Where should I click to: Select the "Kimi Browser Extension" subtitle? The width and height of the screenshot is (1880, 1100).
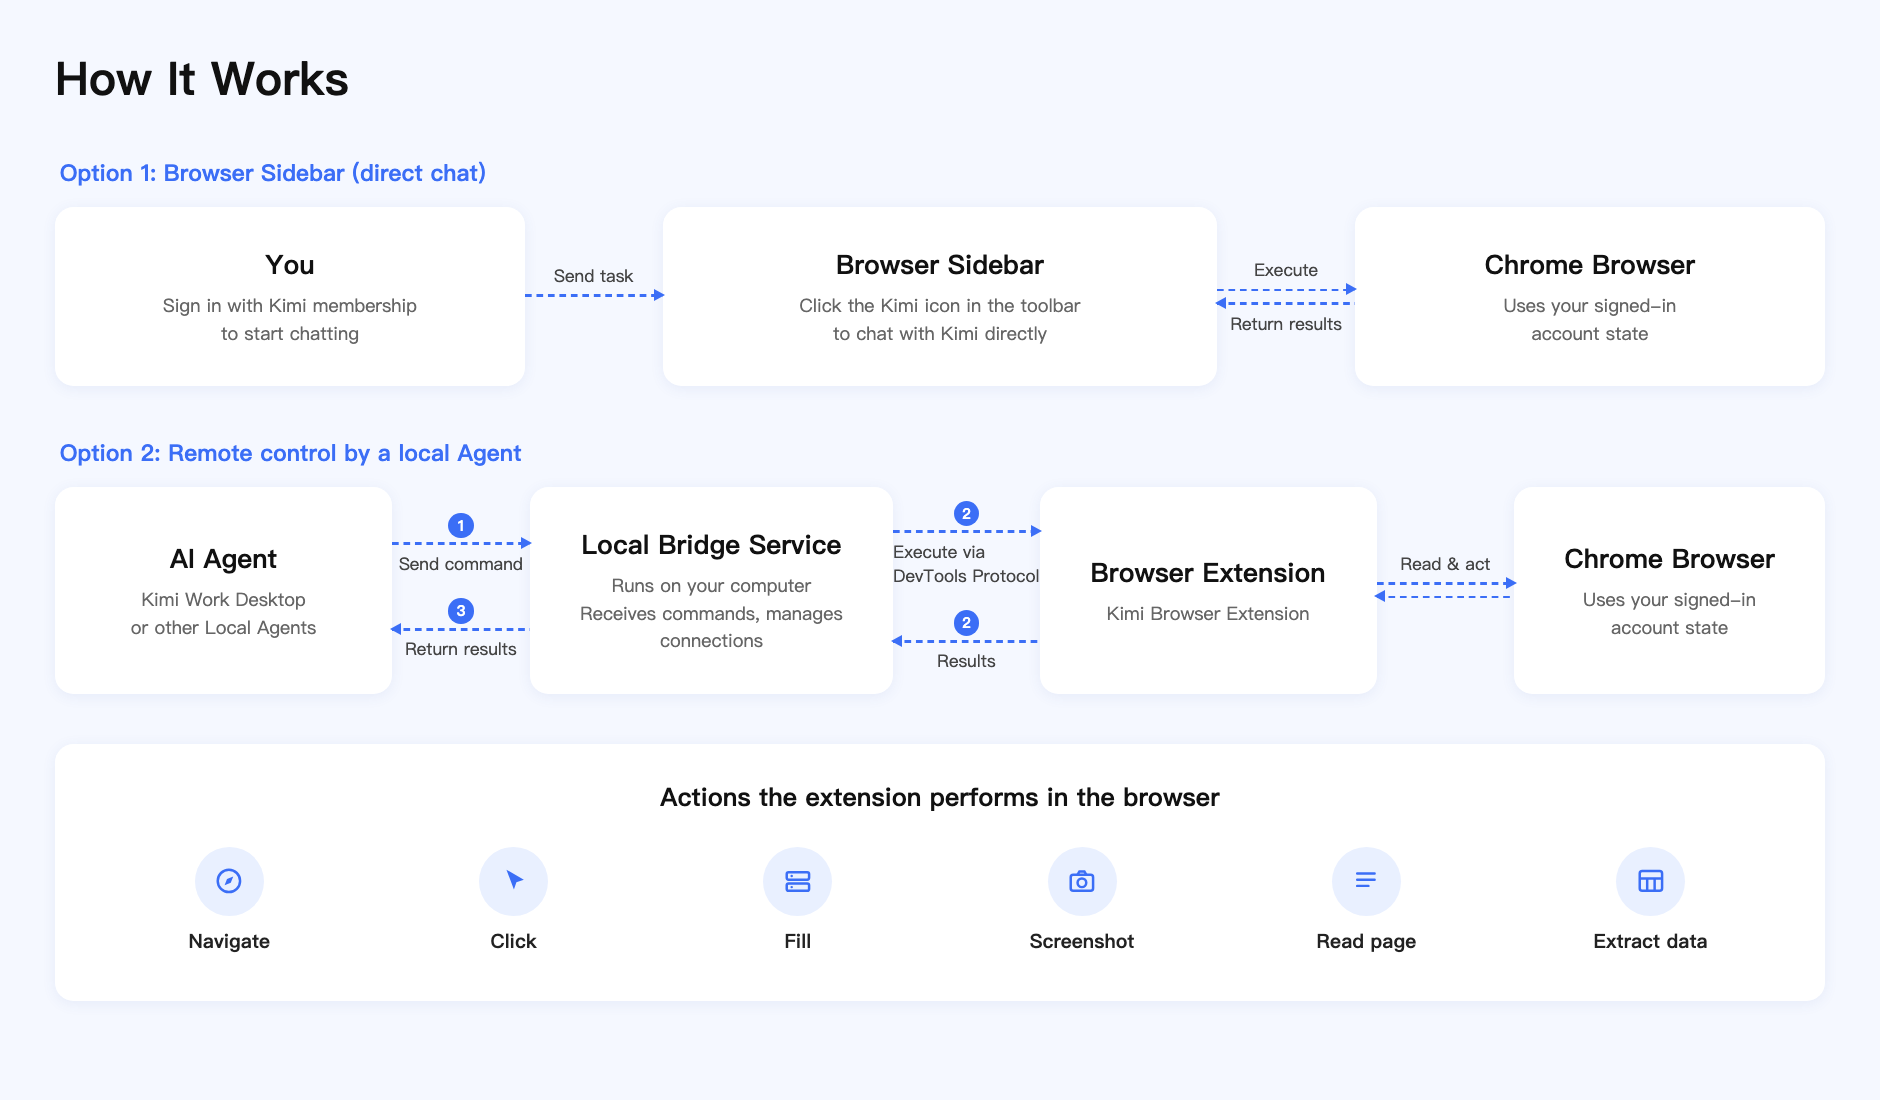coord(1208,614)
